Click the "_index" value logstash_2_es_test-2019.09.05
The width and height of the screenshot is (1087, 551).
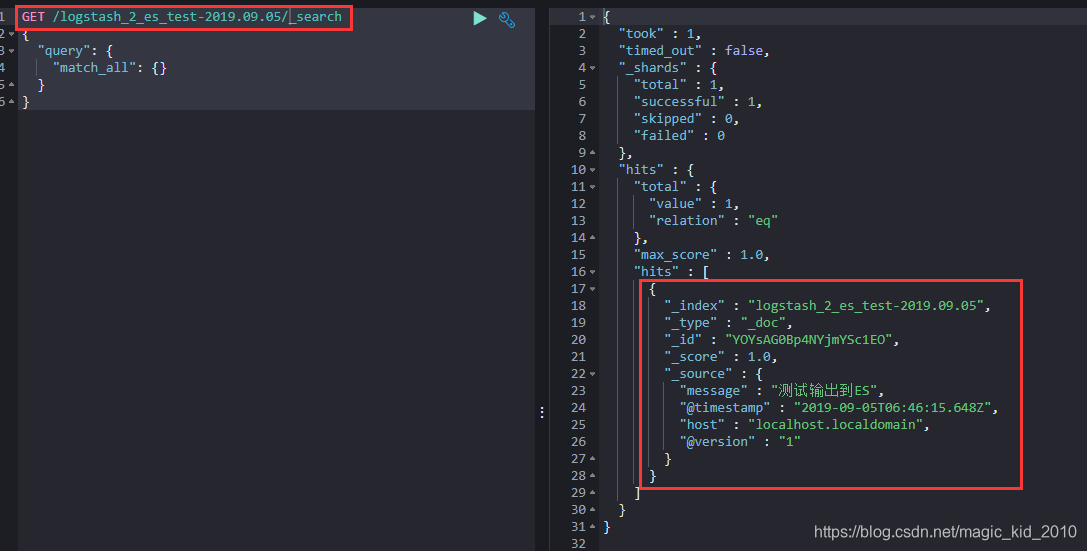(x=866, y=306)
